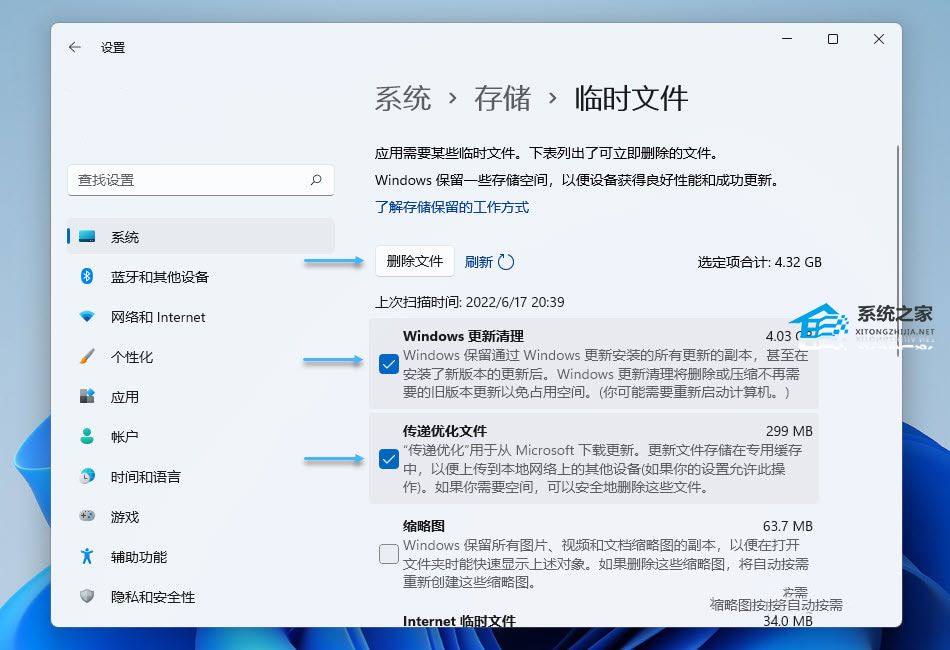Click the 帐户 person icon
The height and width of the screenshot is (650, 950).
pos(87,437)
